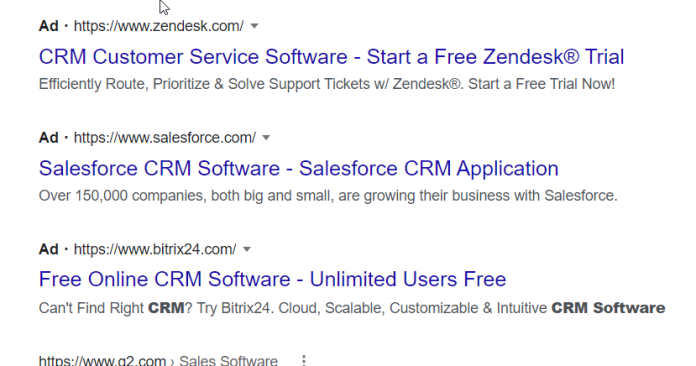Click the https://www.g2.com Sales Software breadcrumb
The width and height of the screenshot is (696, 366).
pyautogui.click(x=158, y=360)
